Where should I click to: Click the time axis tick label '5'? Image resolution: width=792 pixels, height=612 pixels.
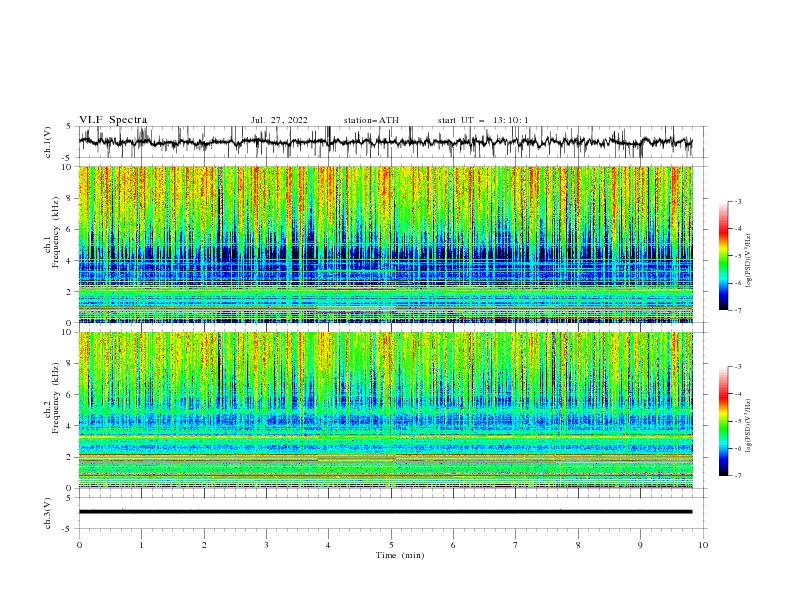[x=391, y=545]
